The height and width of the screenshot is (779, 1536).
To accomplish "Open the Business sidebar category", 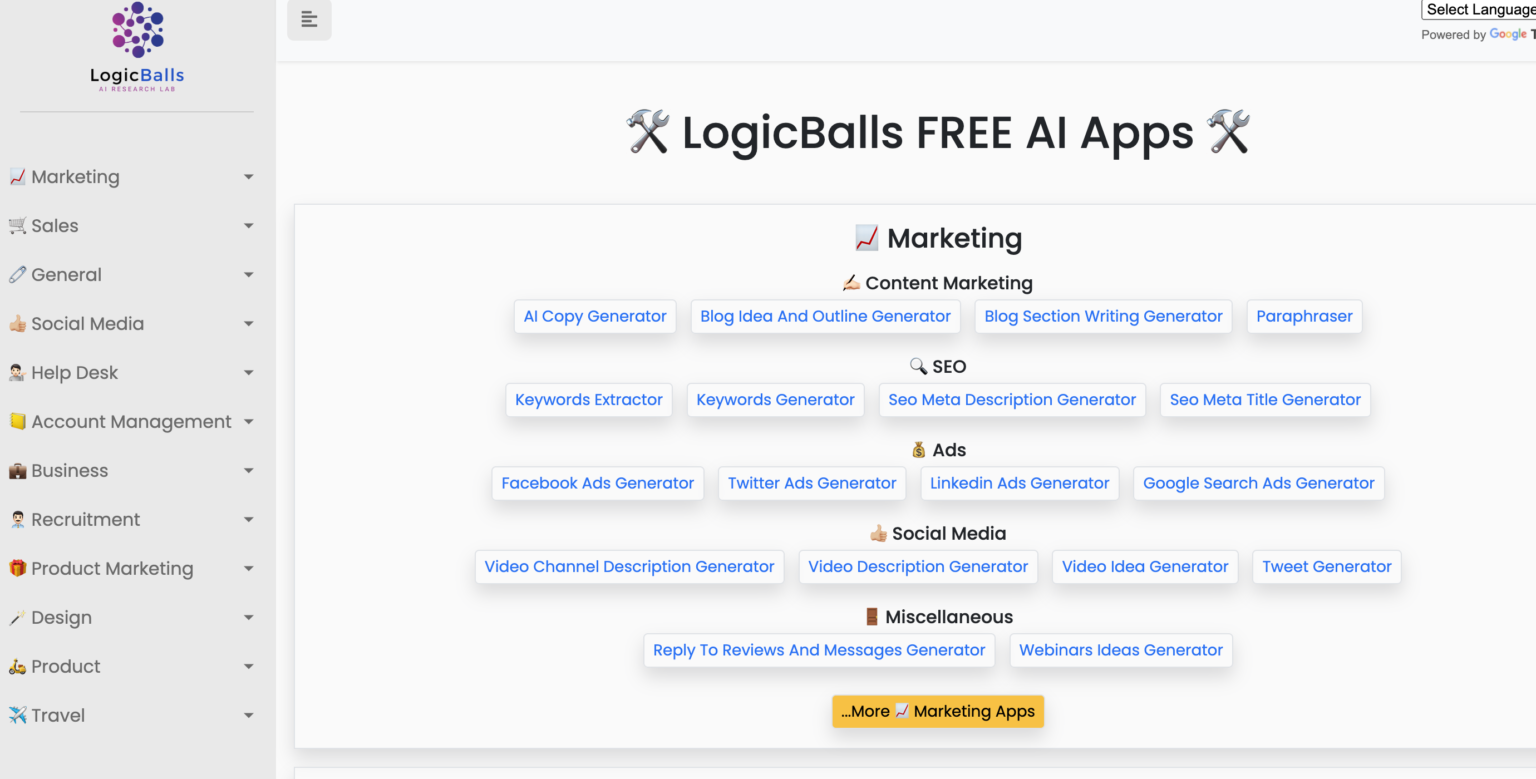I will [70, 470].
